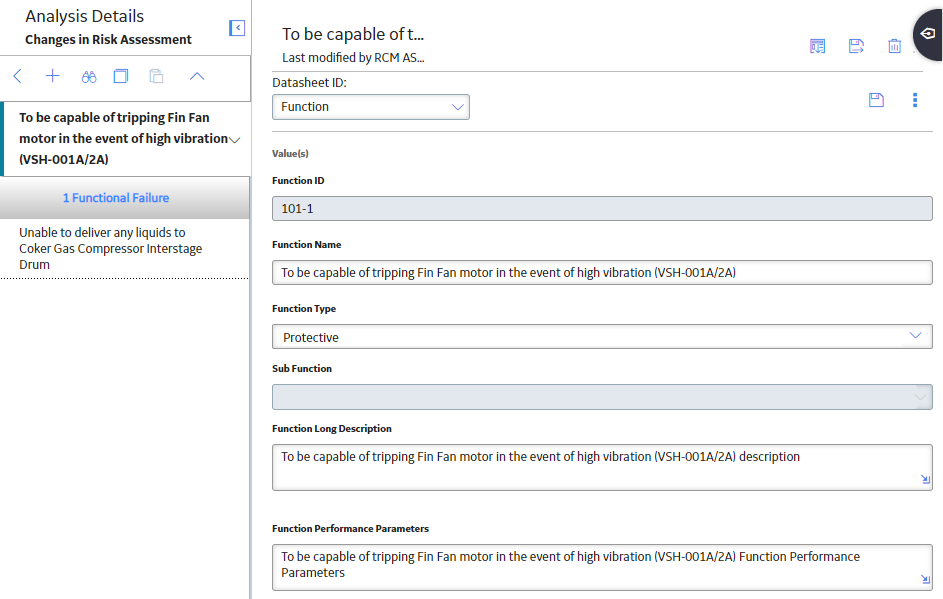Open the reference documents icon in the header
943x599 pixels.
[x=817, y=46]
